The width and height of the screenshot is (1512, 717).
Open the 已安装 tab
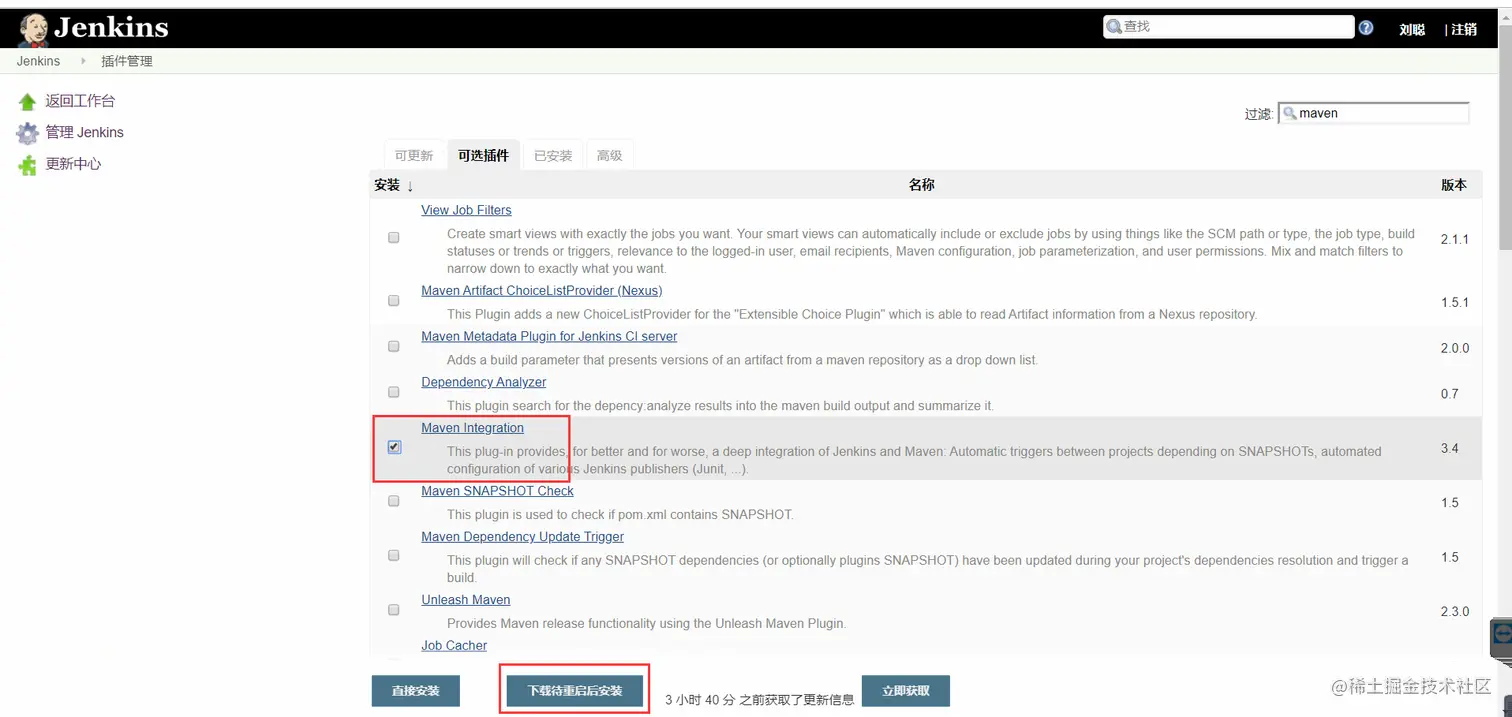pyautogui.click(x=553, y=155)
